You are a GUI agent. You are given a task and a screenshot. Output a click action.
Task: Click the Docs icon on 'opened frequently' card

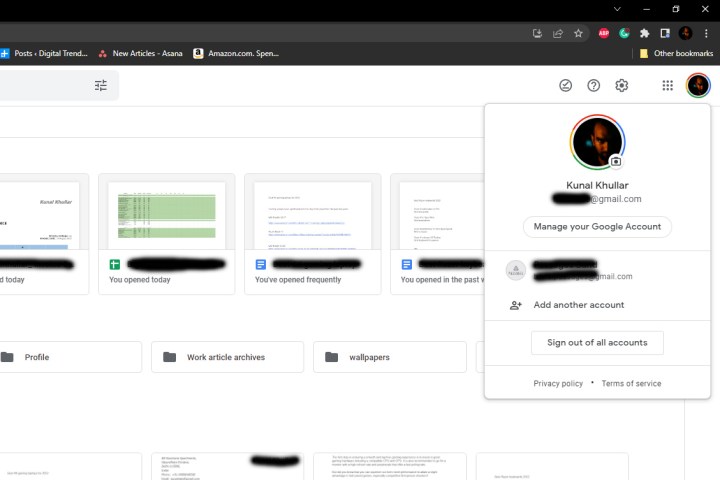[x=260, y=264]
